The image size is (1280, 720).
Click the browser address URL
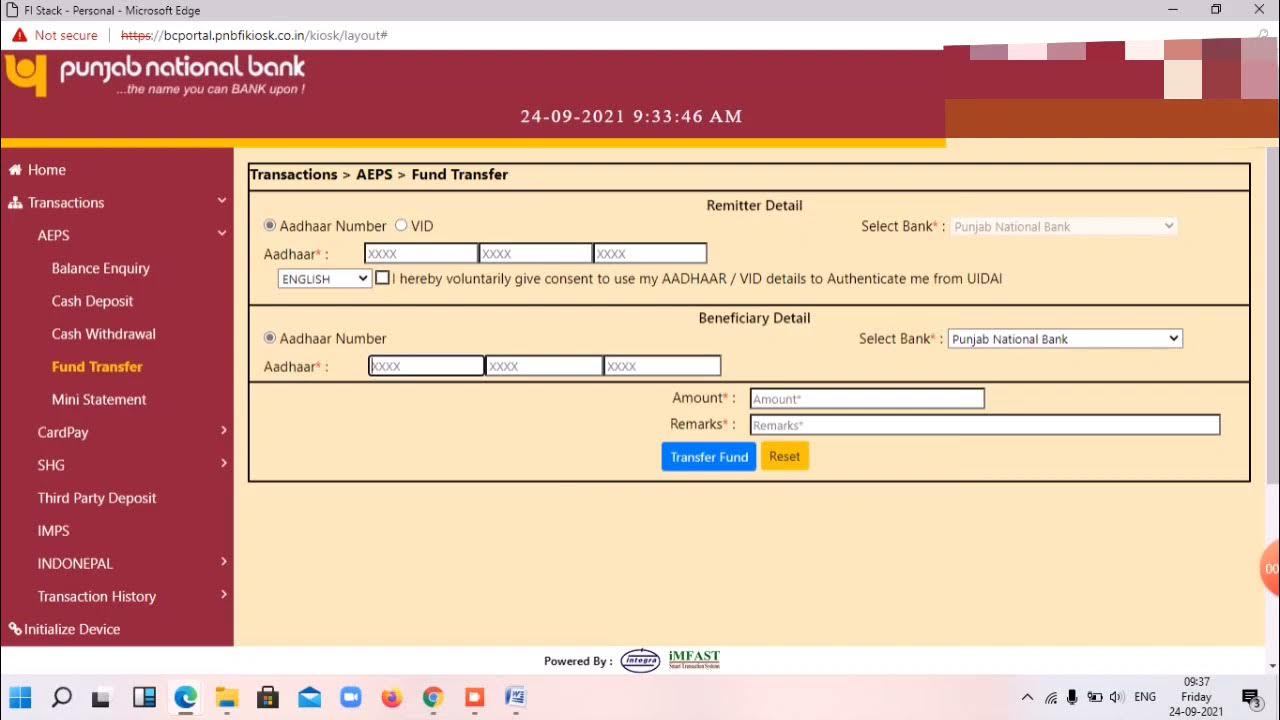tap(254, 35)
